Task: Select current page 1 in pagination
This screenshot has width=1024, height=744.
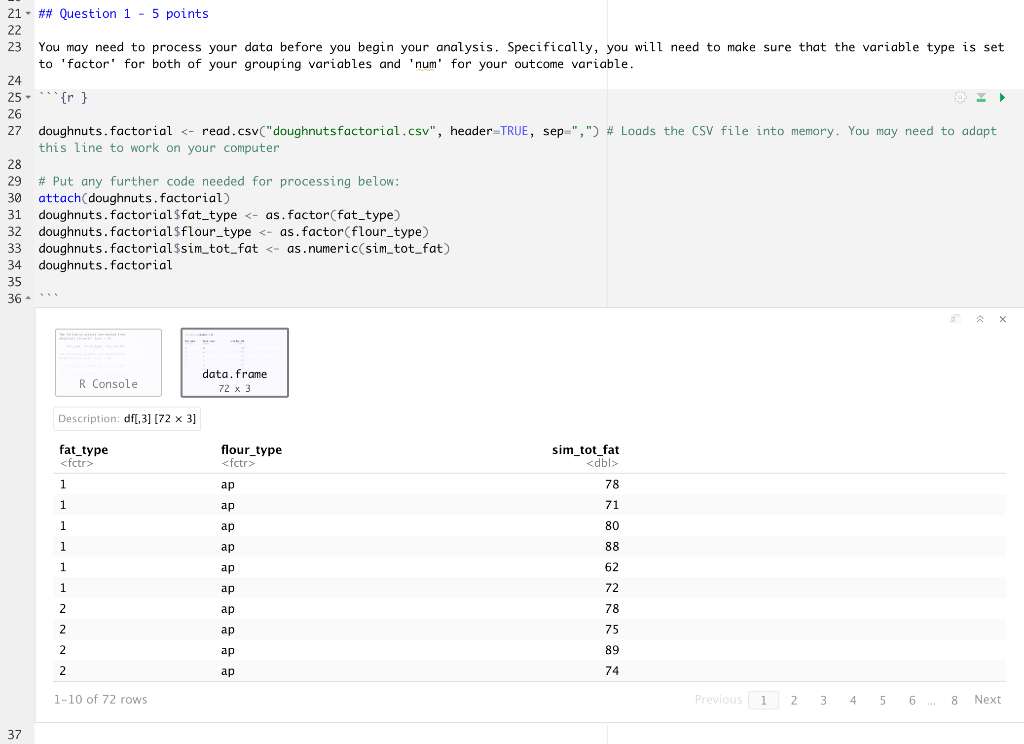Action: [x=763, y=700]
